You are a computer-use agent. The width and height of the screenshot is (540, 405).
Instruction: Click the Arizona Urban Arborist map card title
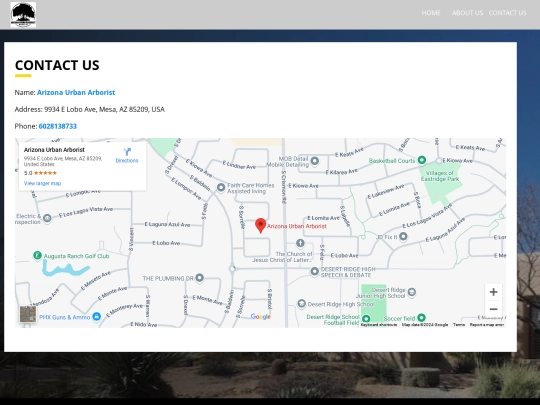point(54,150)
